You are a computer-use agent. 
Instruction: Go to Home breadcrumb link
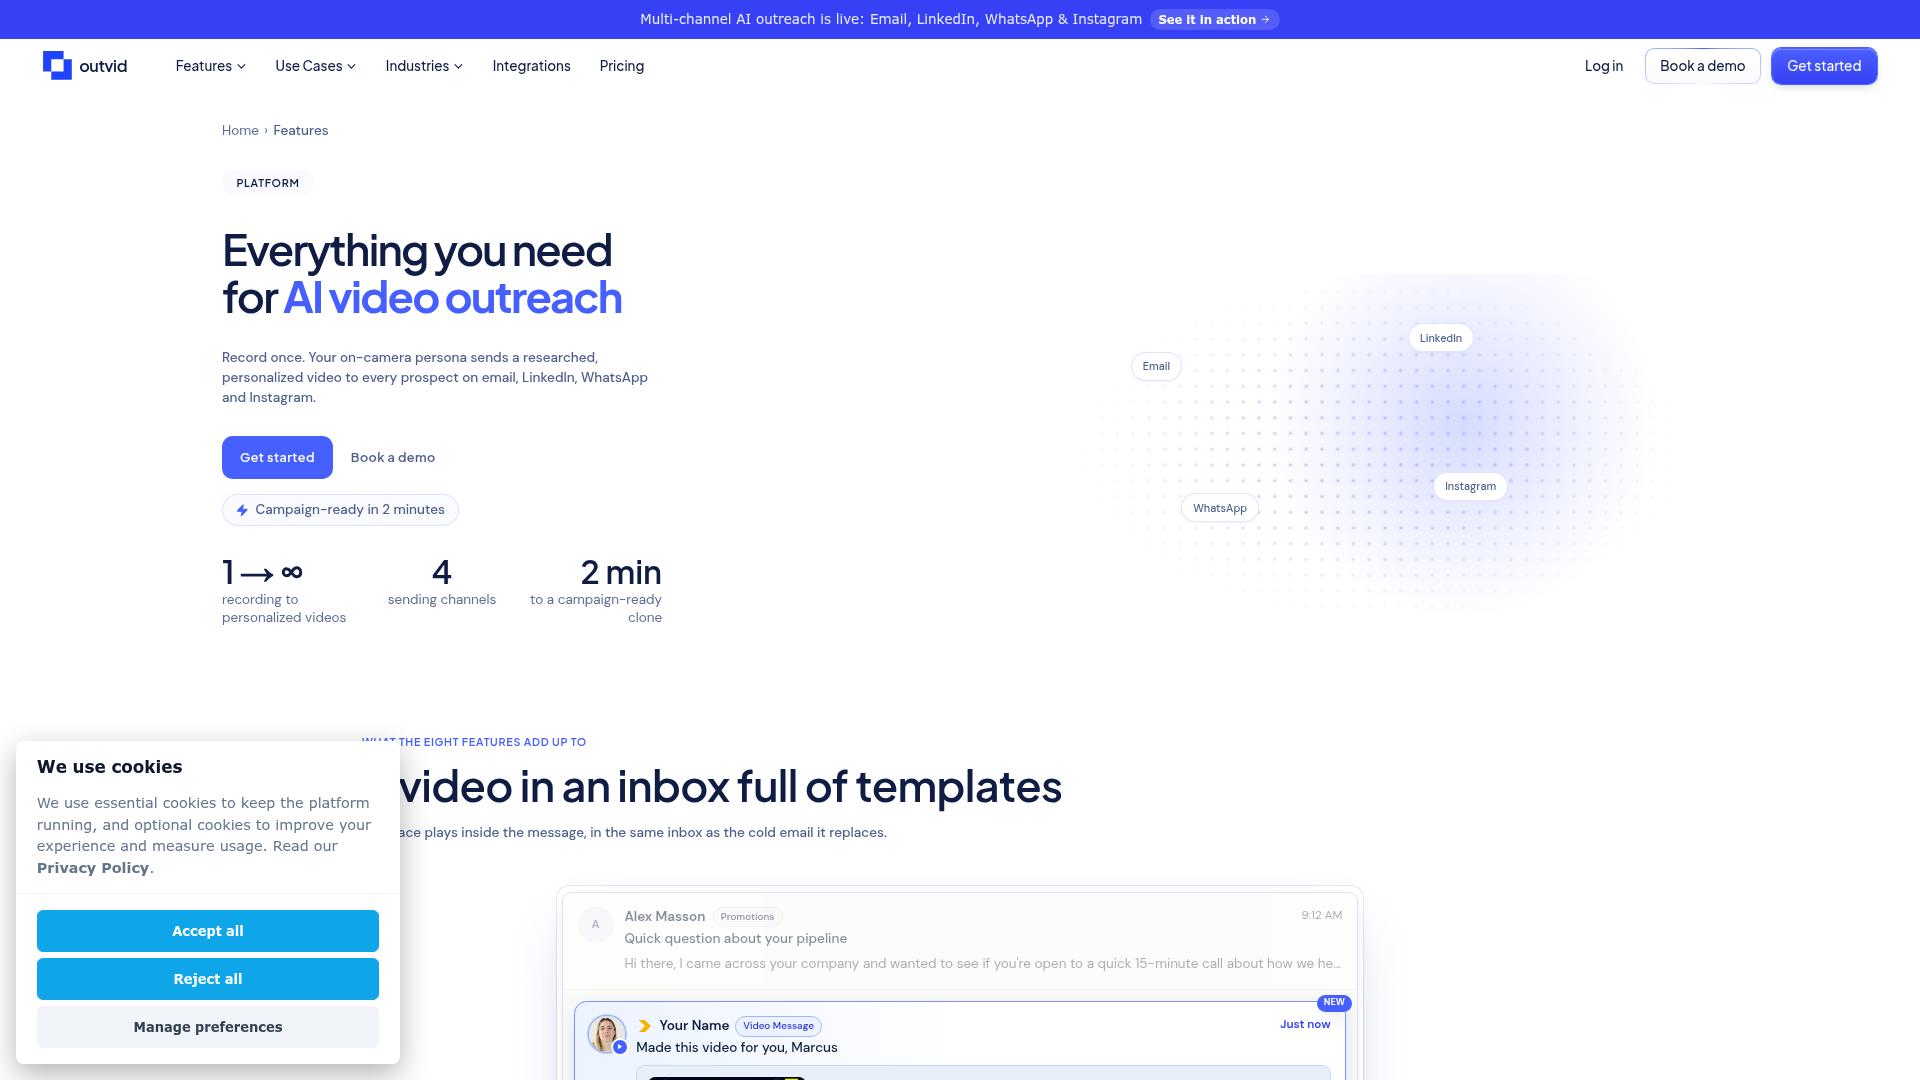240,130
